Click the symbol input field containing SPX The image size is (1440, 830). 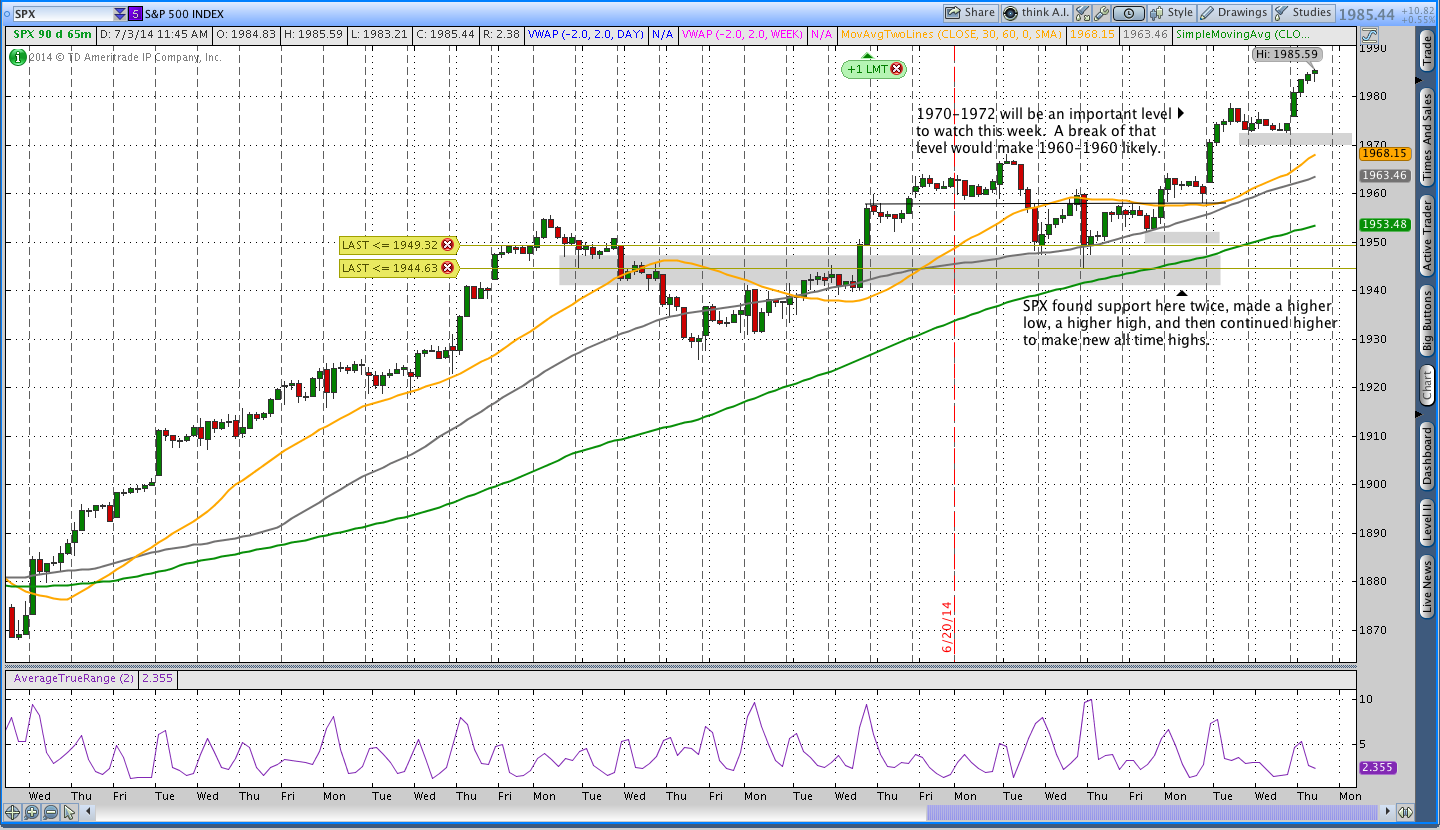click(x=61, y=13)
